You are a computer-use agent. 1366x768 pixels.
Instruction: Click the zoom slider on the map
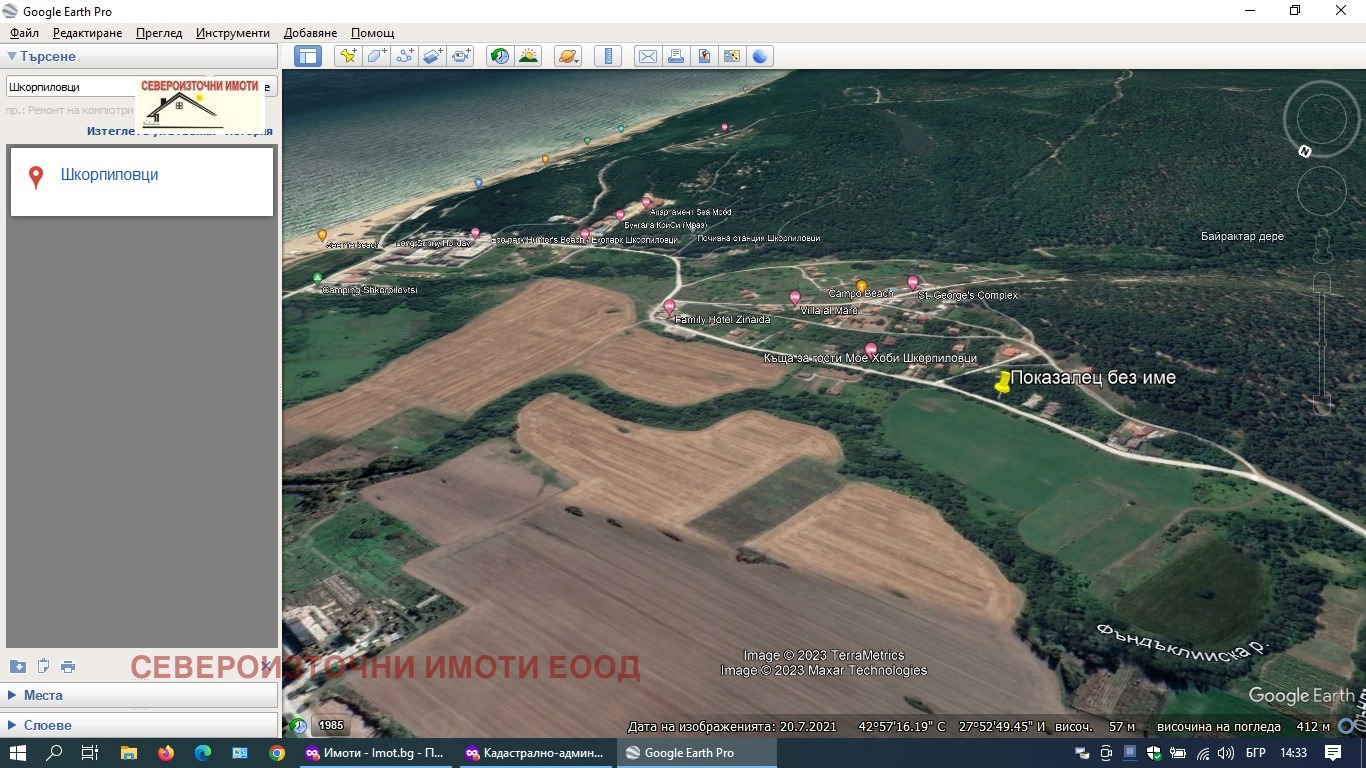click(1322, 343)
